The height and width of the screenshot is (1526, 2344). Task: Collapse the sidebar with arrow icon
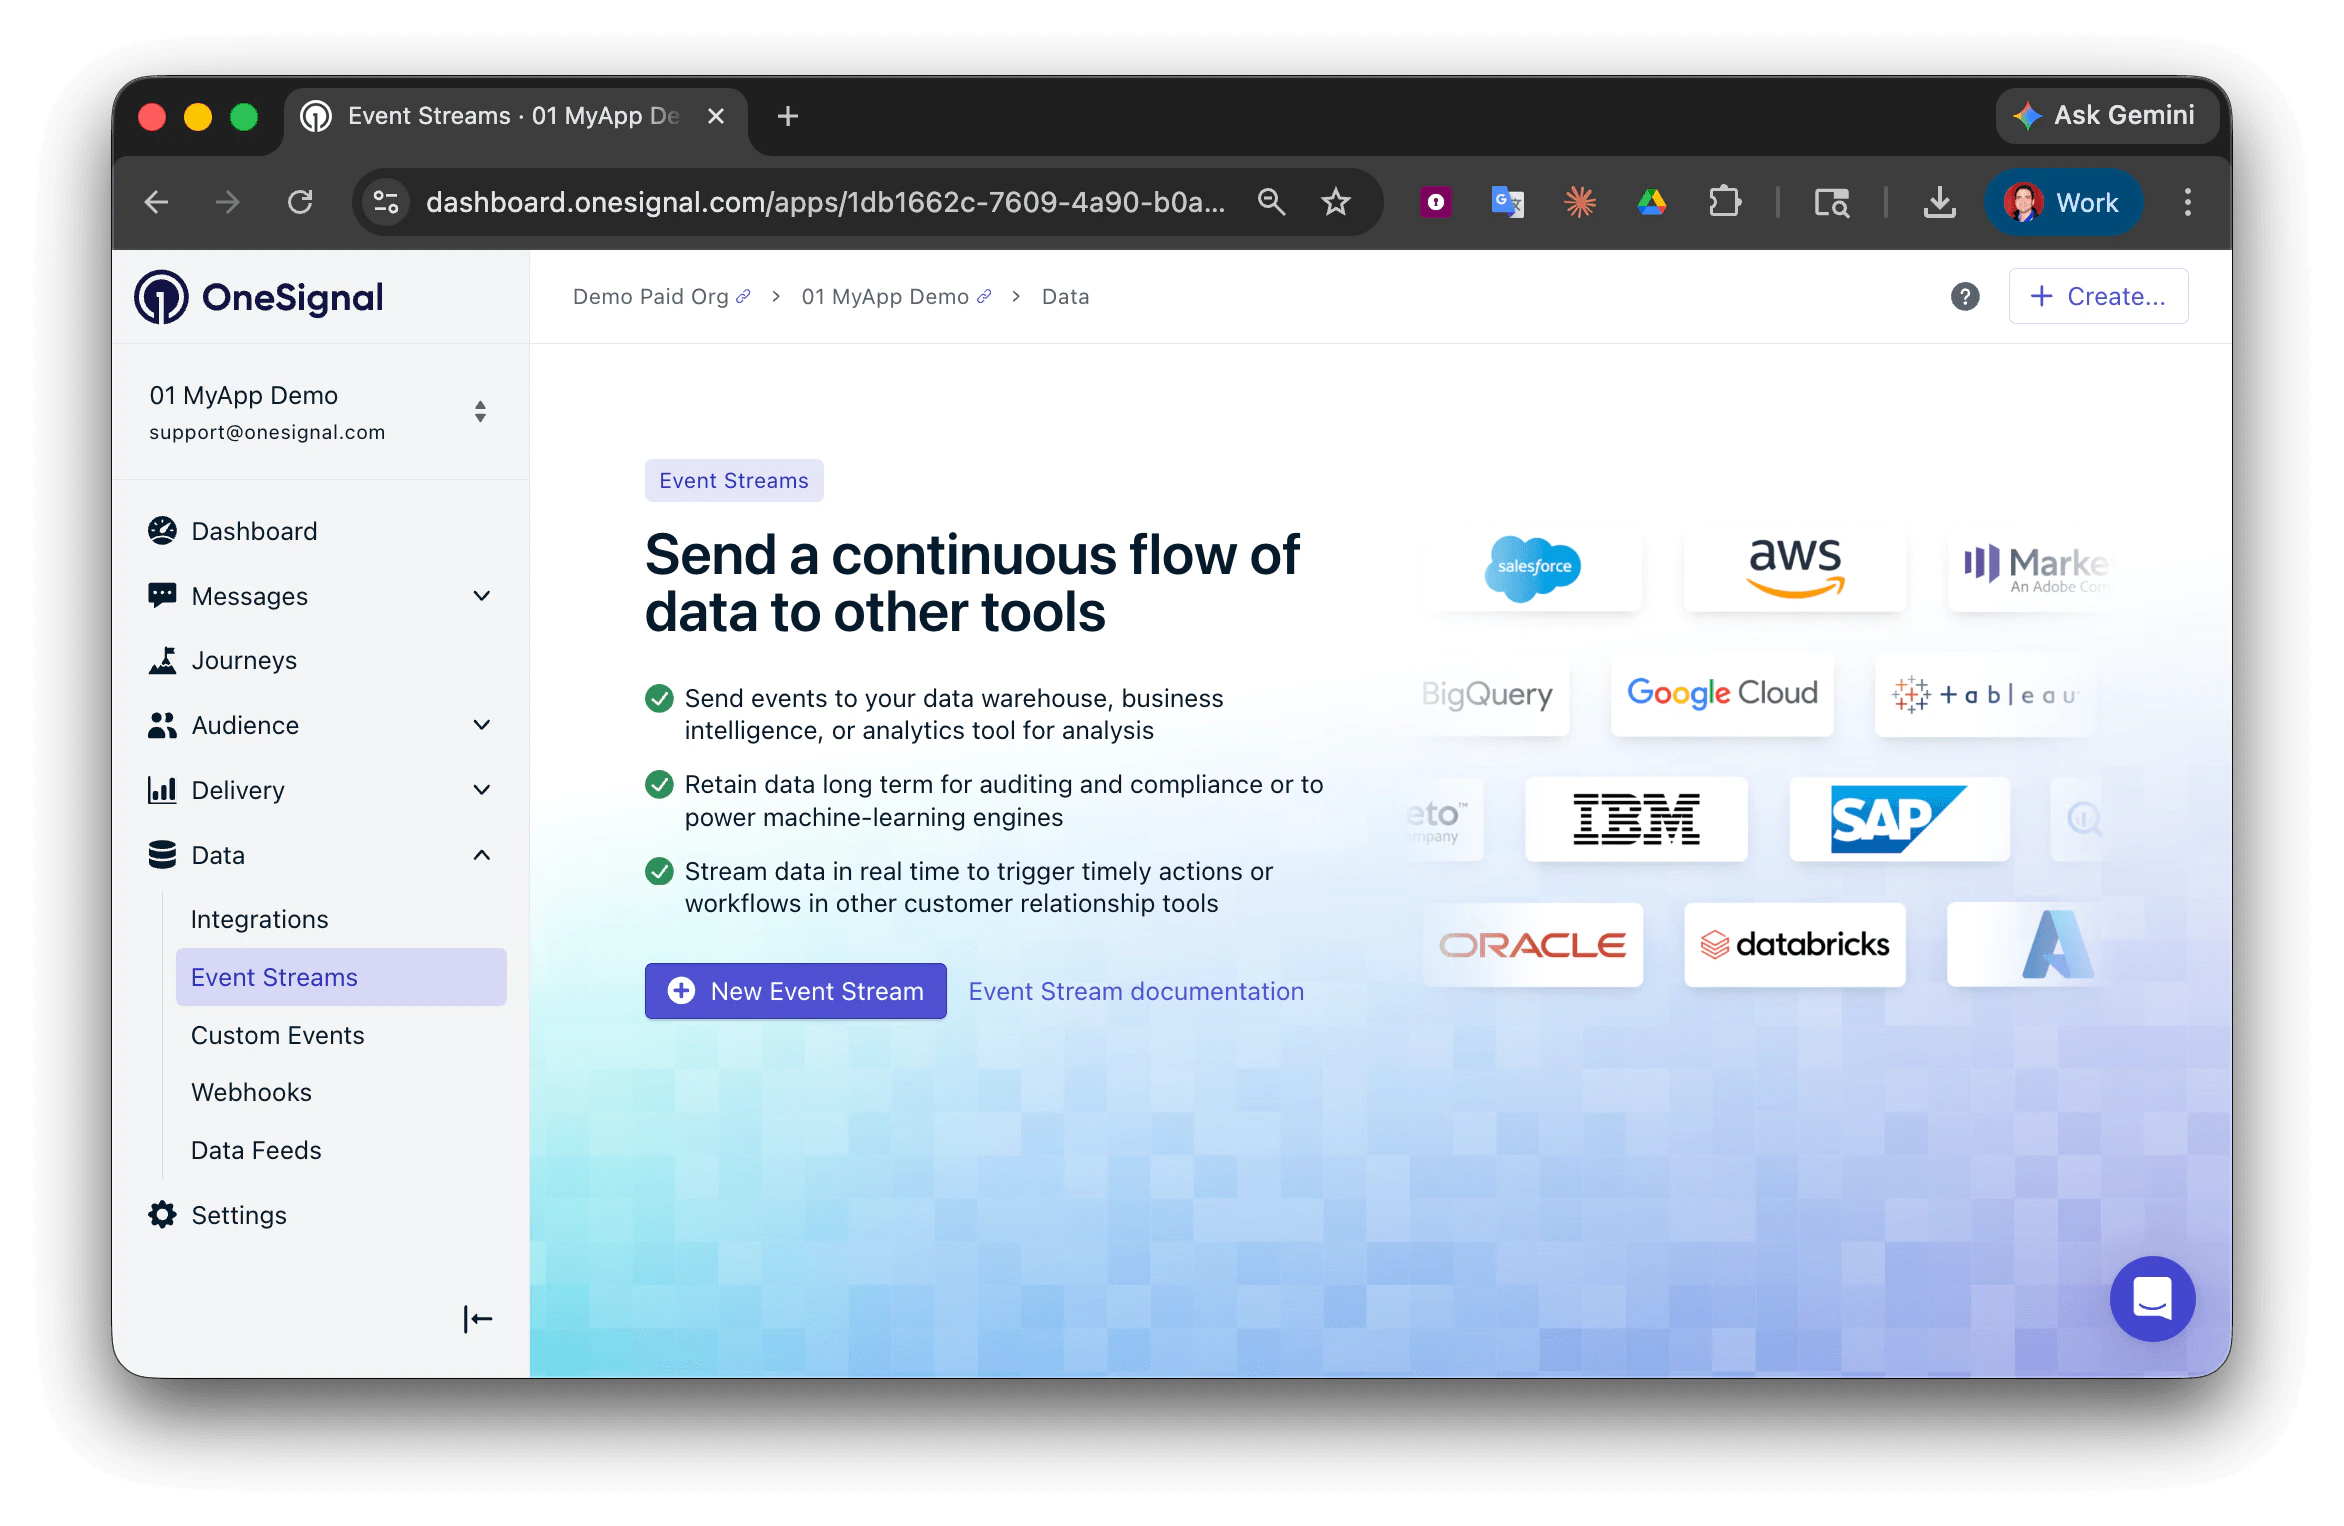coord(477,1319)
